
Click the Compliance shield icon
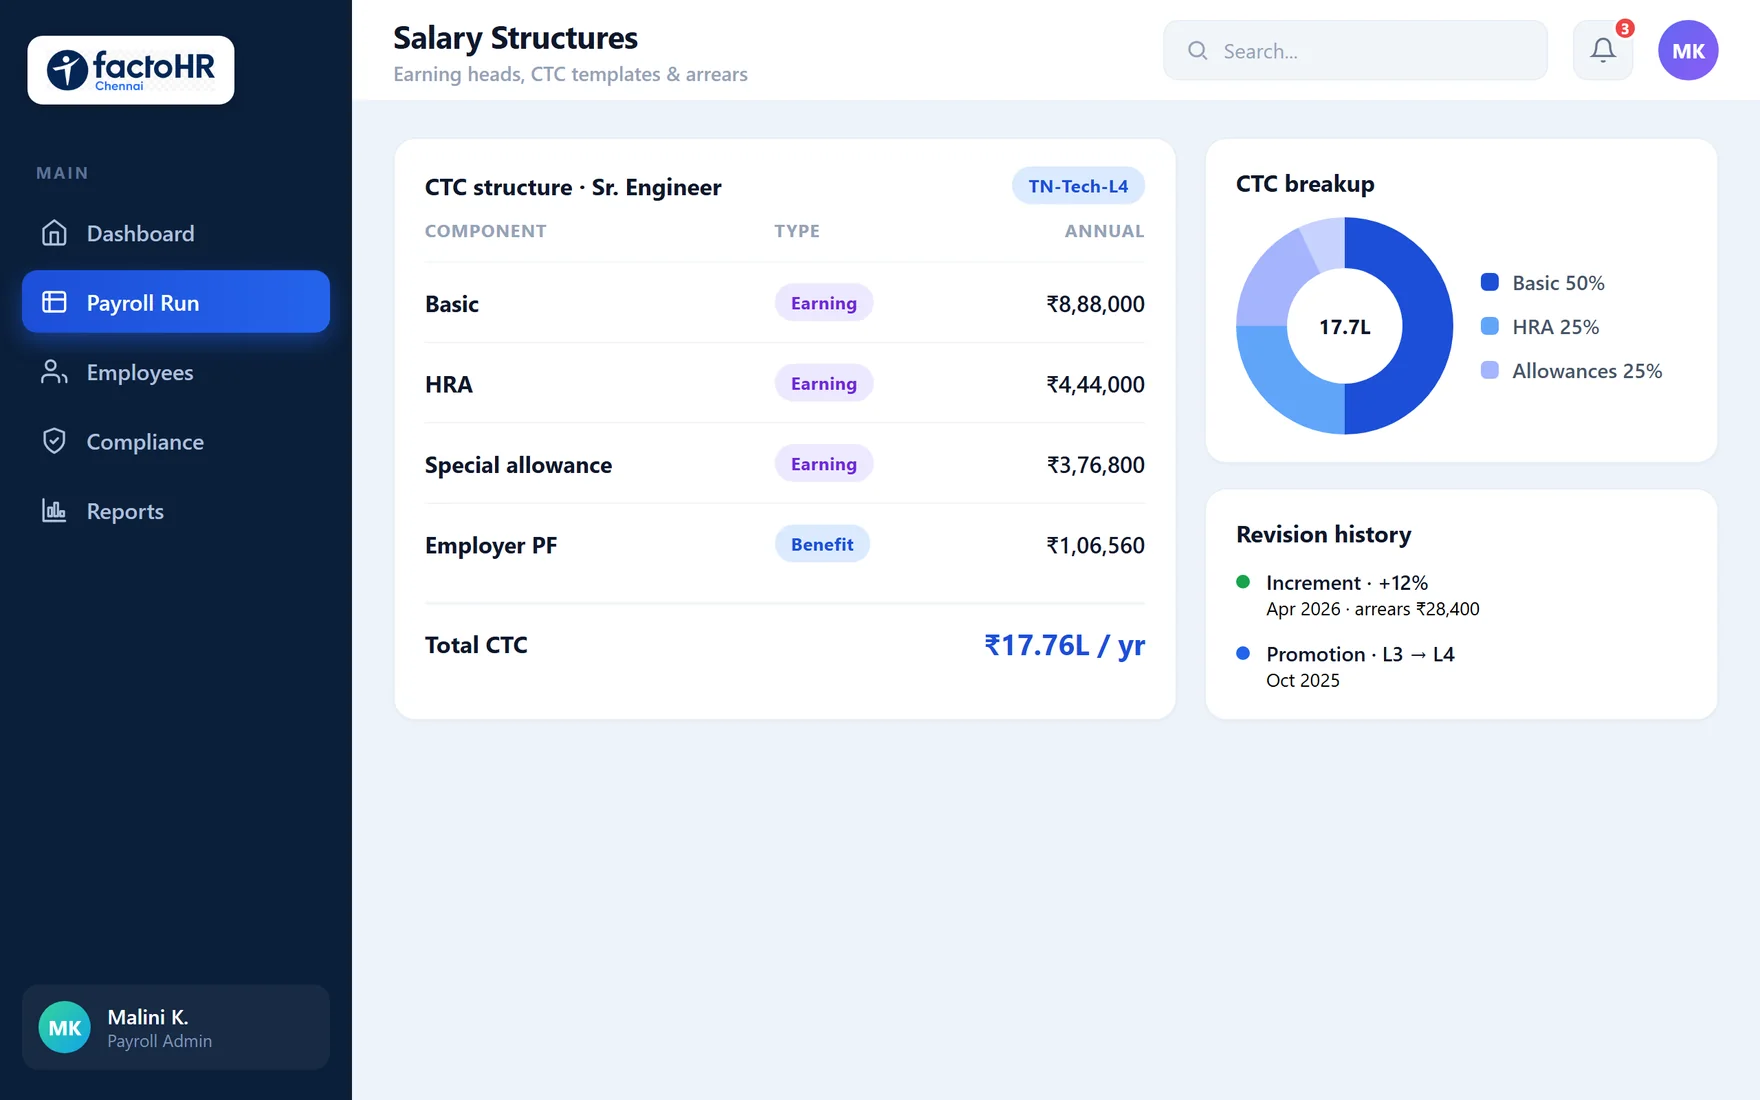tap(54, 441)
